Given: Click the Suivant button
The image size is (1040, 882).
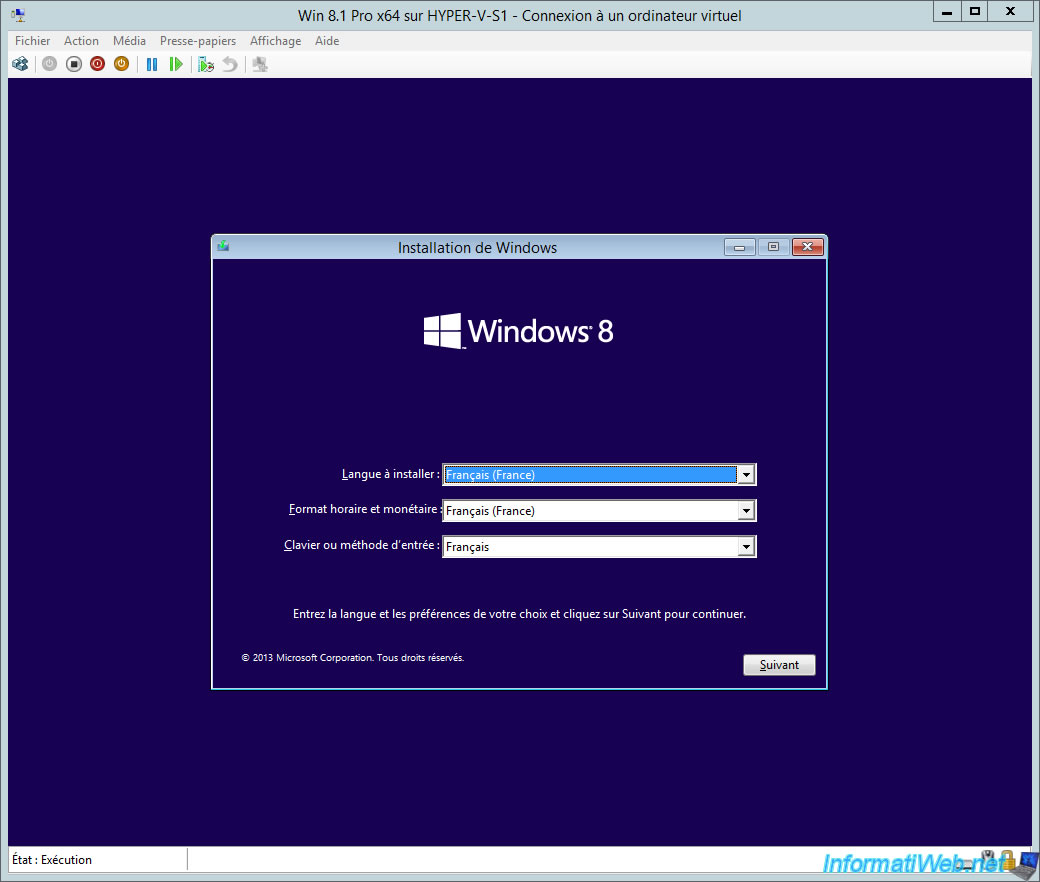Looking at the screenshot, I should click(779, 664).
